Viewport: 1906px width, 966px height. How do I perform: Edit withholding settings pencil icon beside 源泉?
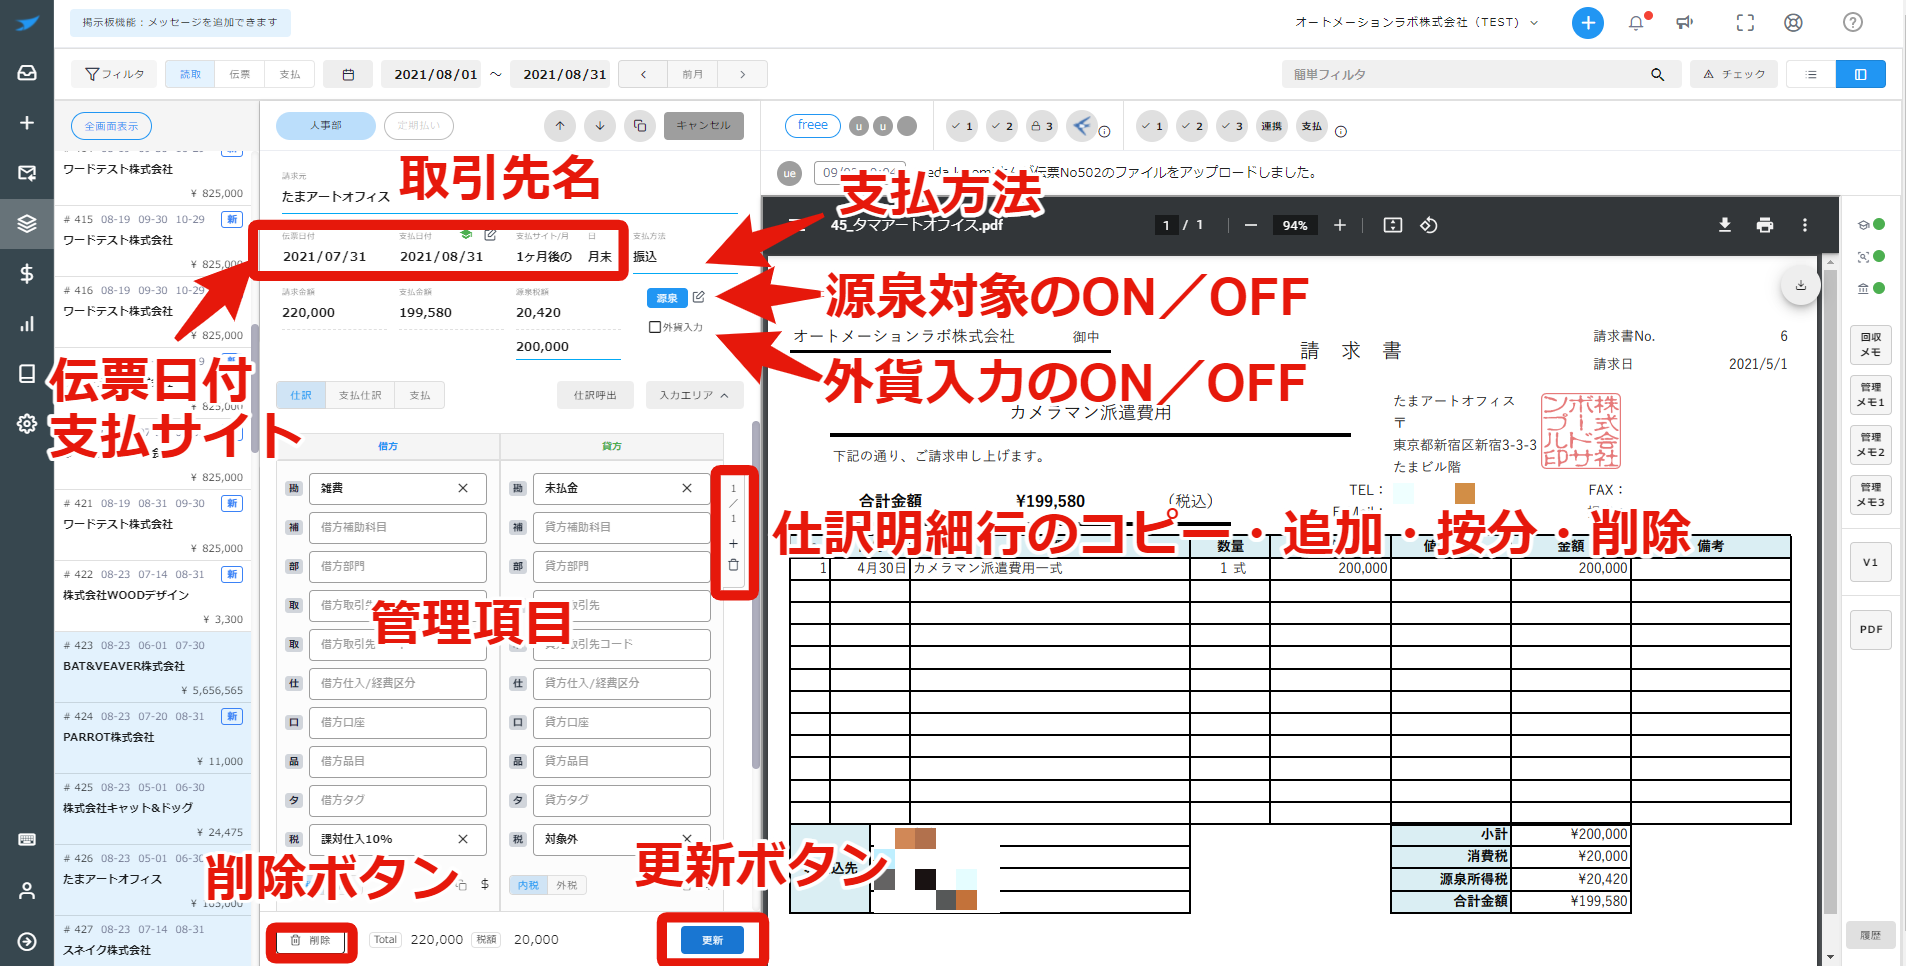(699, 297)
